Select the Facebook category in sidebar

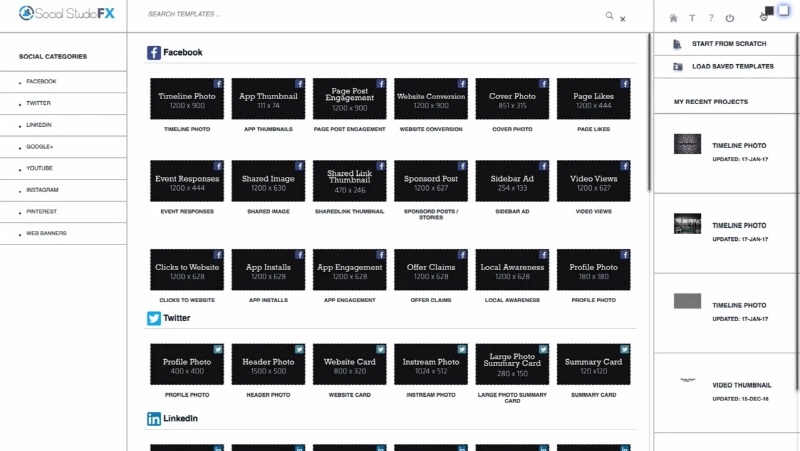click(x=63, y=82)
